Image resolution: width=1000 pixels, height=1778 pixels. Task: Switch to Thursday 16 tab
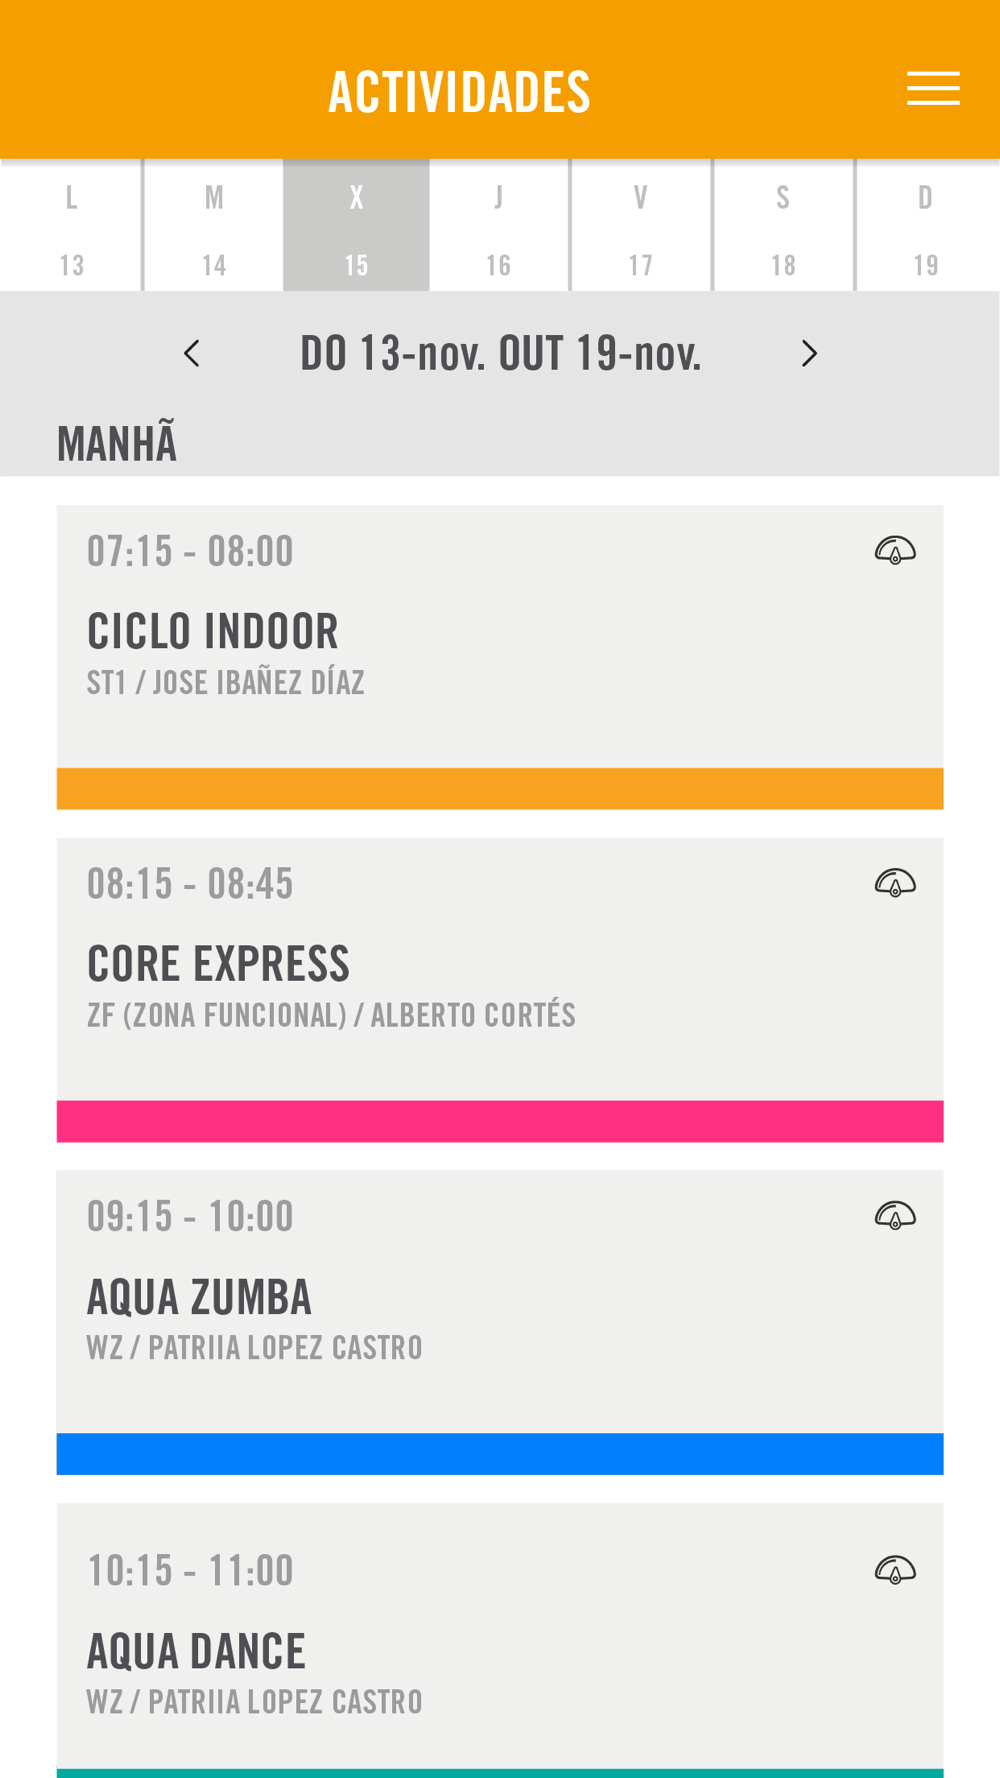499,226
